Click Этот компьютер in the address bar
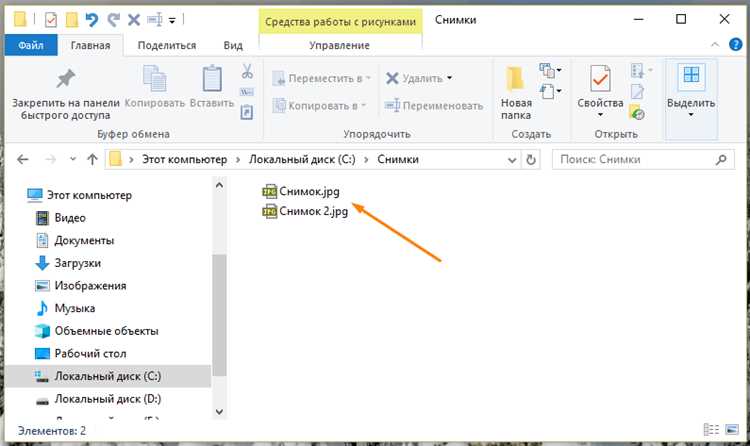The height and width of the screenshot is (446, 750). pyautogui.click(x=184, y=159)
